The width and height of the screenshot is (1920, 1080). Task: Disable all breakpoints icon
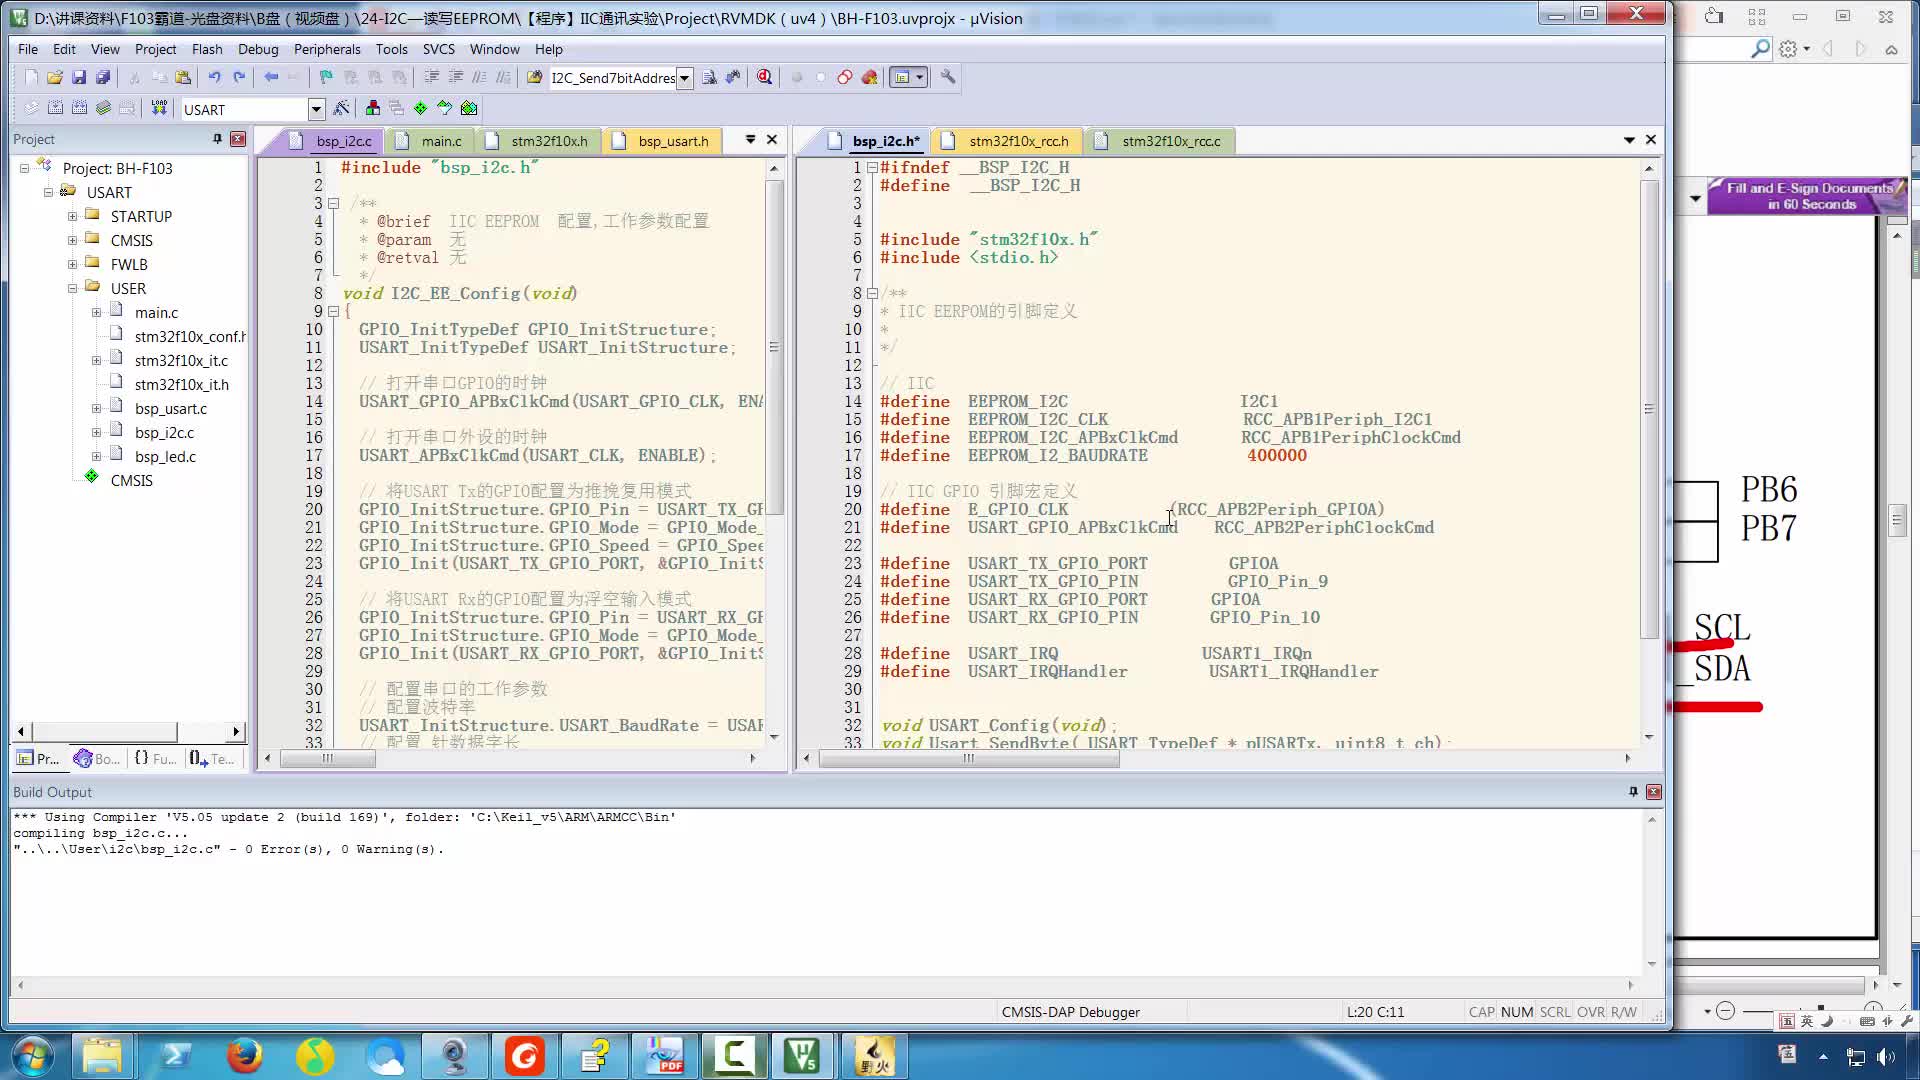[845, 77]
